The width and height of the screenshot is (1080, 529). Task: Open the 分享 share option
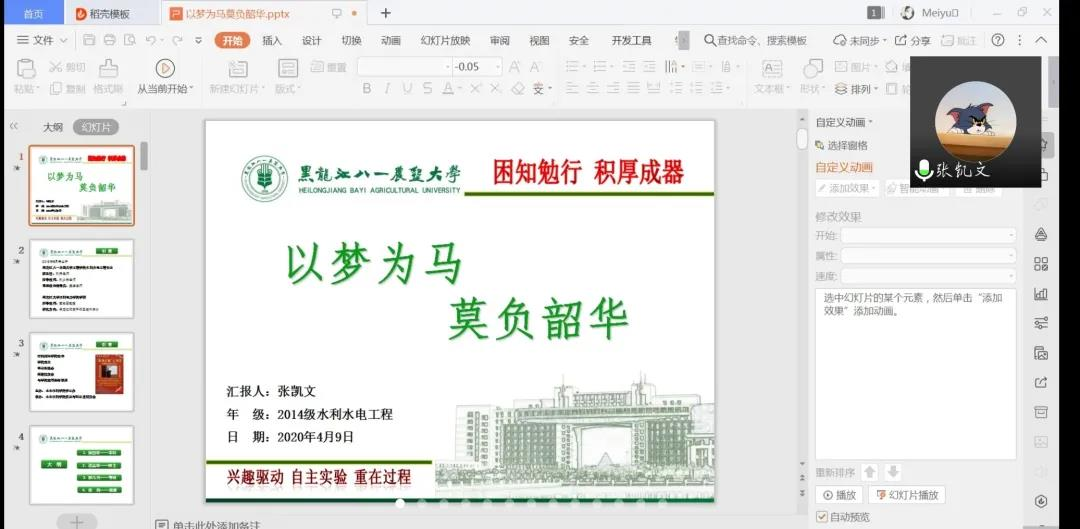[912, 41]
